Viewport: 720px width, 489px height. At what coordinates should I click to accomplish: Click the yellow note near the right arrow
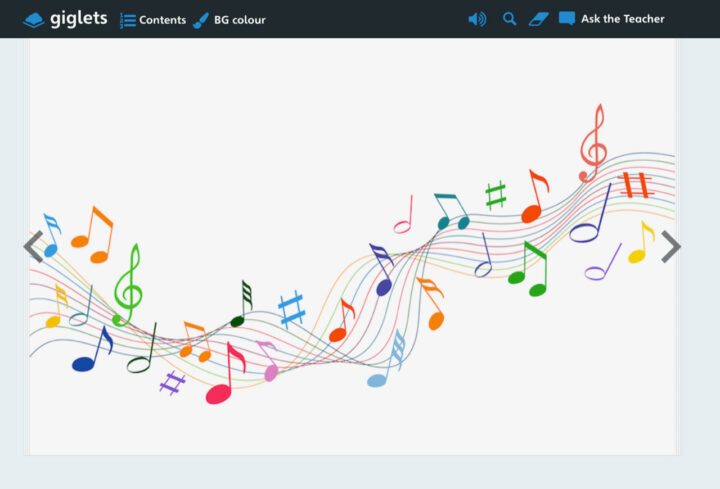(x=640, y=244)
